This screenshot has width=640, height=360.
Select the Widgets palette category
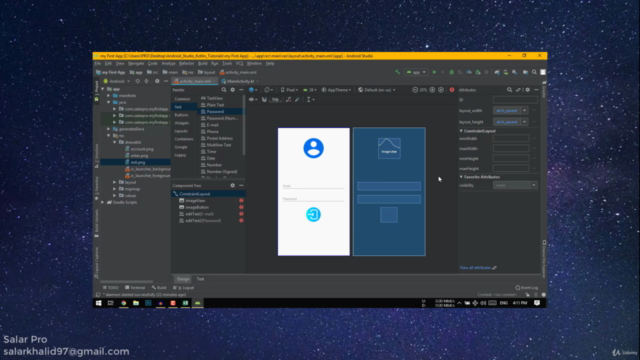(x=182, y=123)
